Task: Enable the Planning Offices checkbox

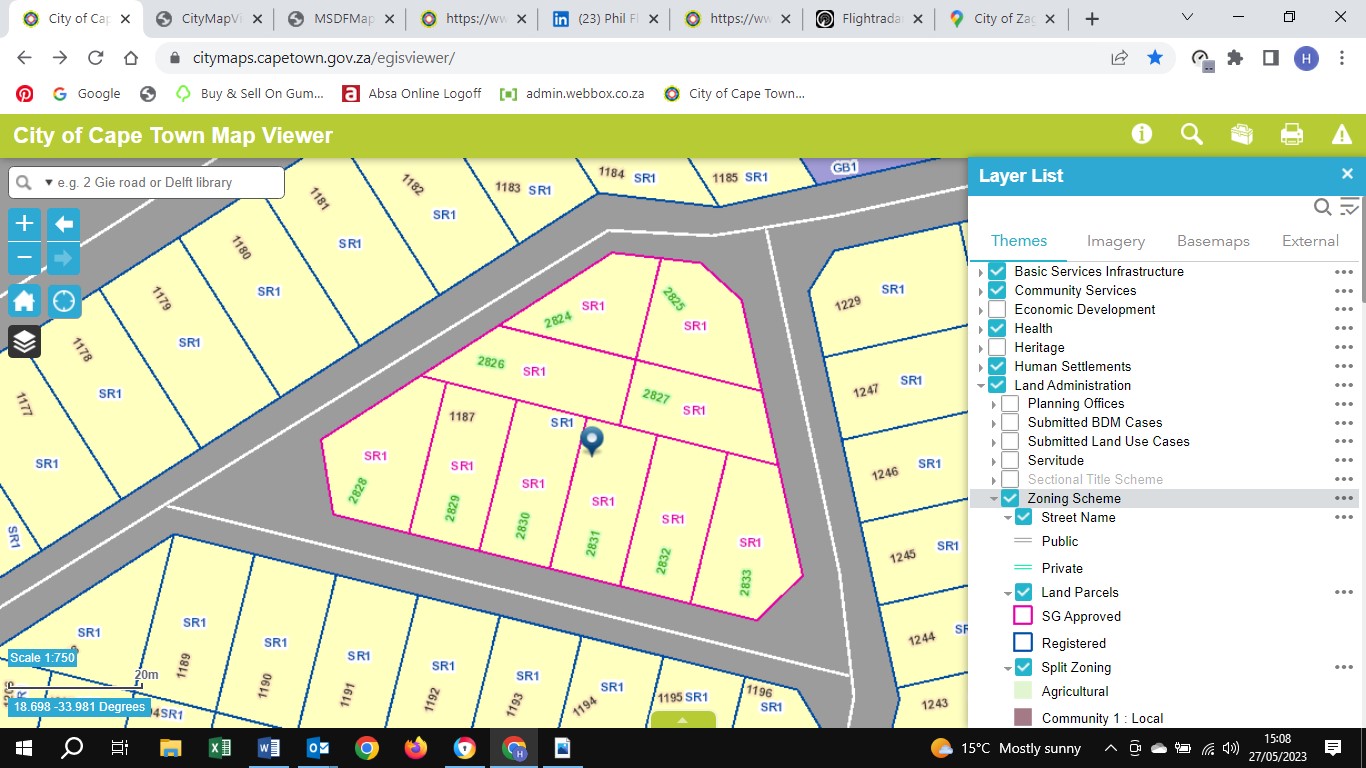Action: click(1010, 404)
